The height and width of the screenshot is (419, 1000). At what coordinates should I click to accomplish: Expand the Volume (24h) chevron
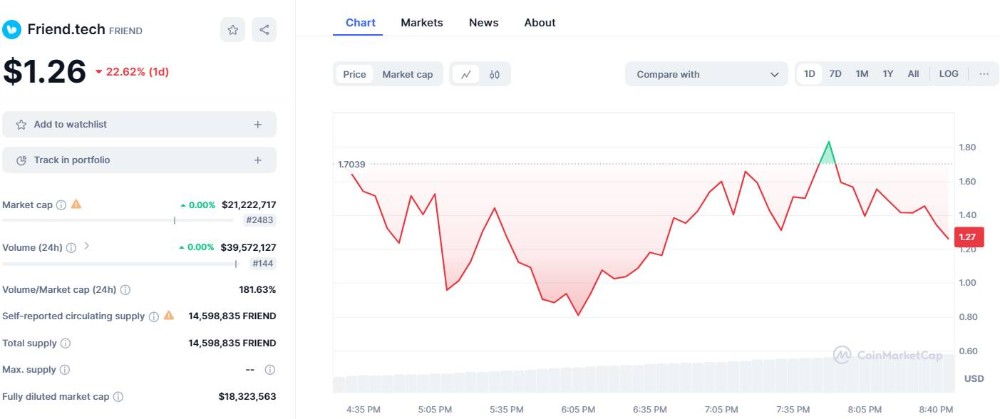tap(87, 246)
